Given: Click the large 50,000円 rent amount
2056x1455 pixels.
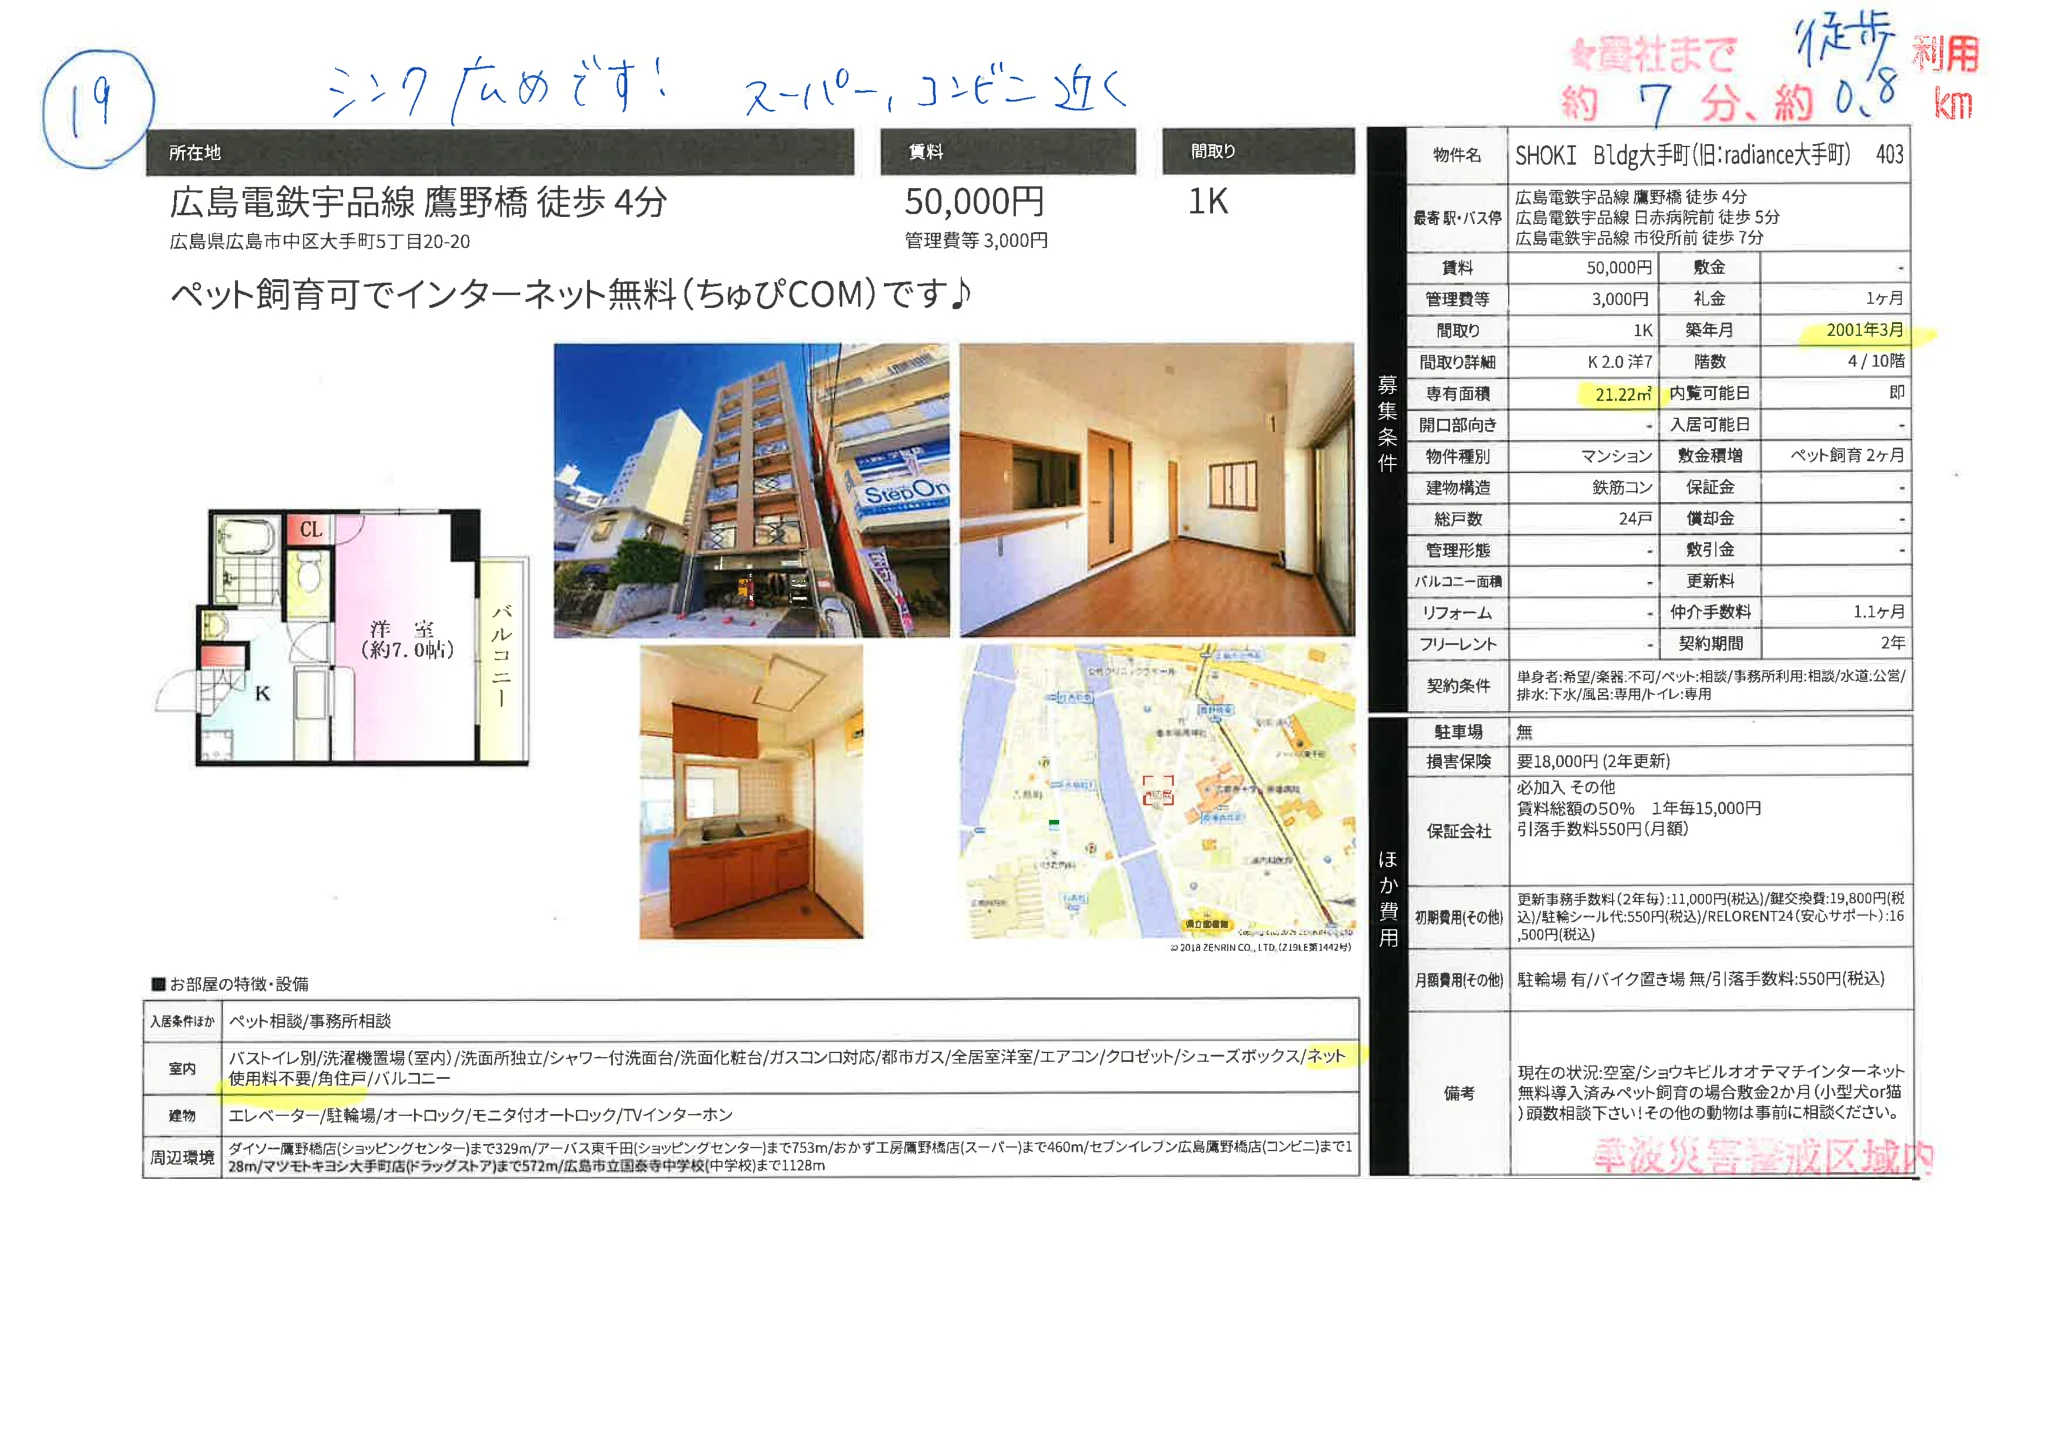Looking at the screenshot, I should [974, 202].
